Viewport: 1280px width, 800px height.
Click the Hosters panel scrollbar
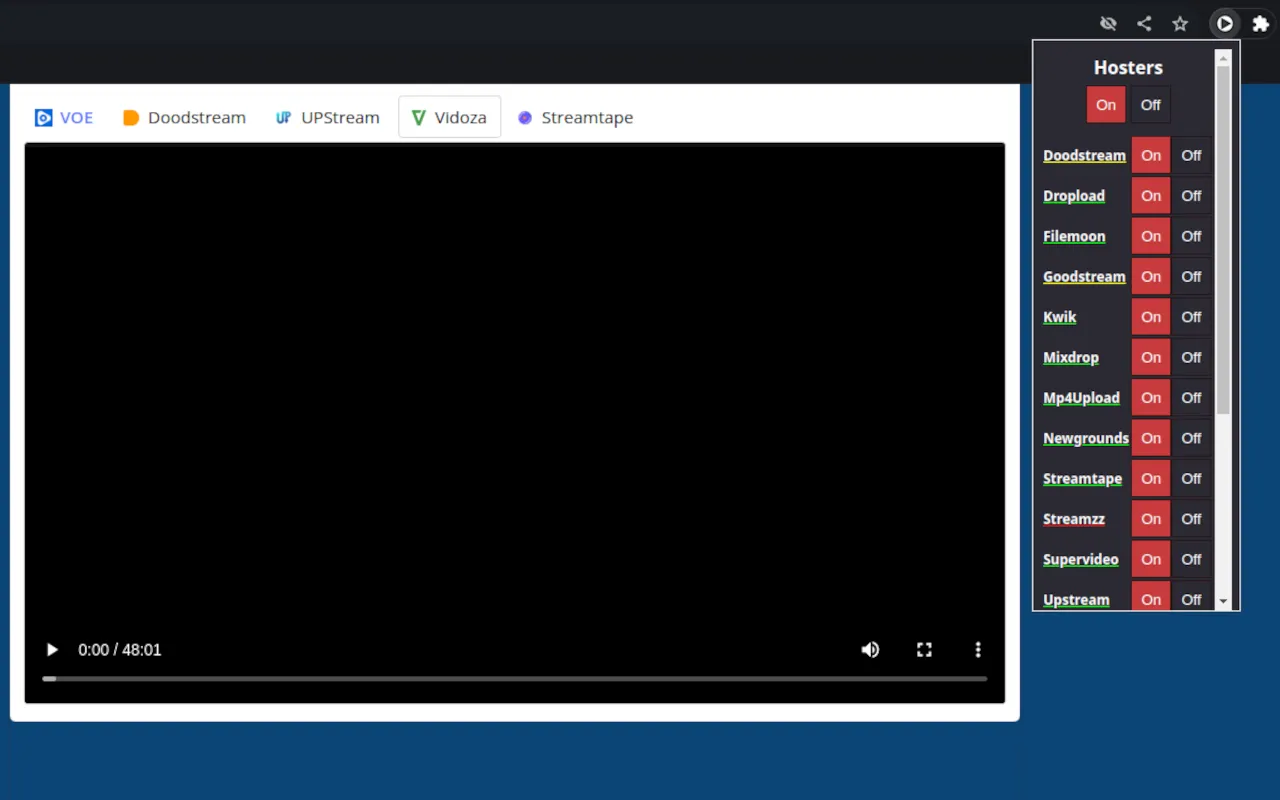pos(1222,300)
